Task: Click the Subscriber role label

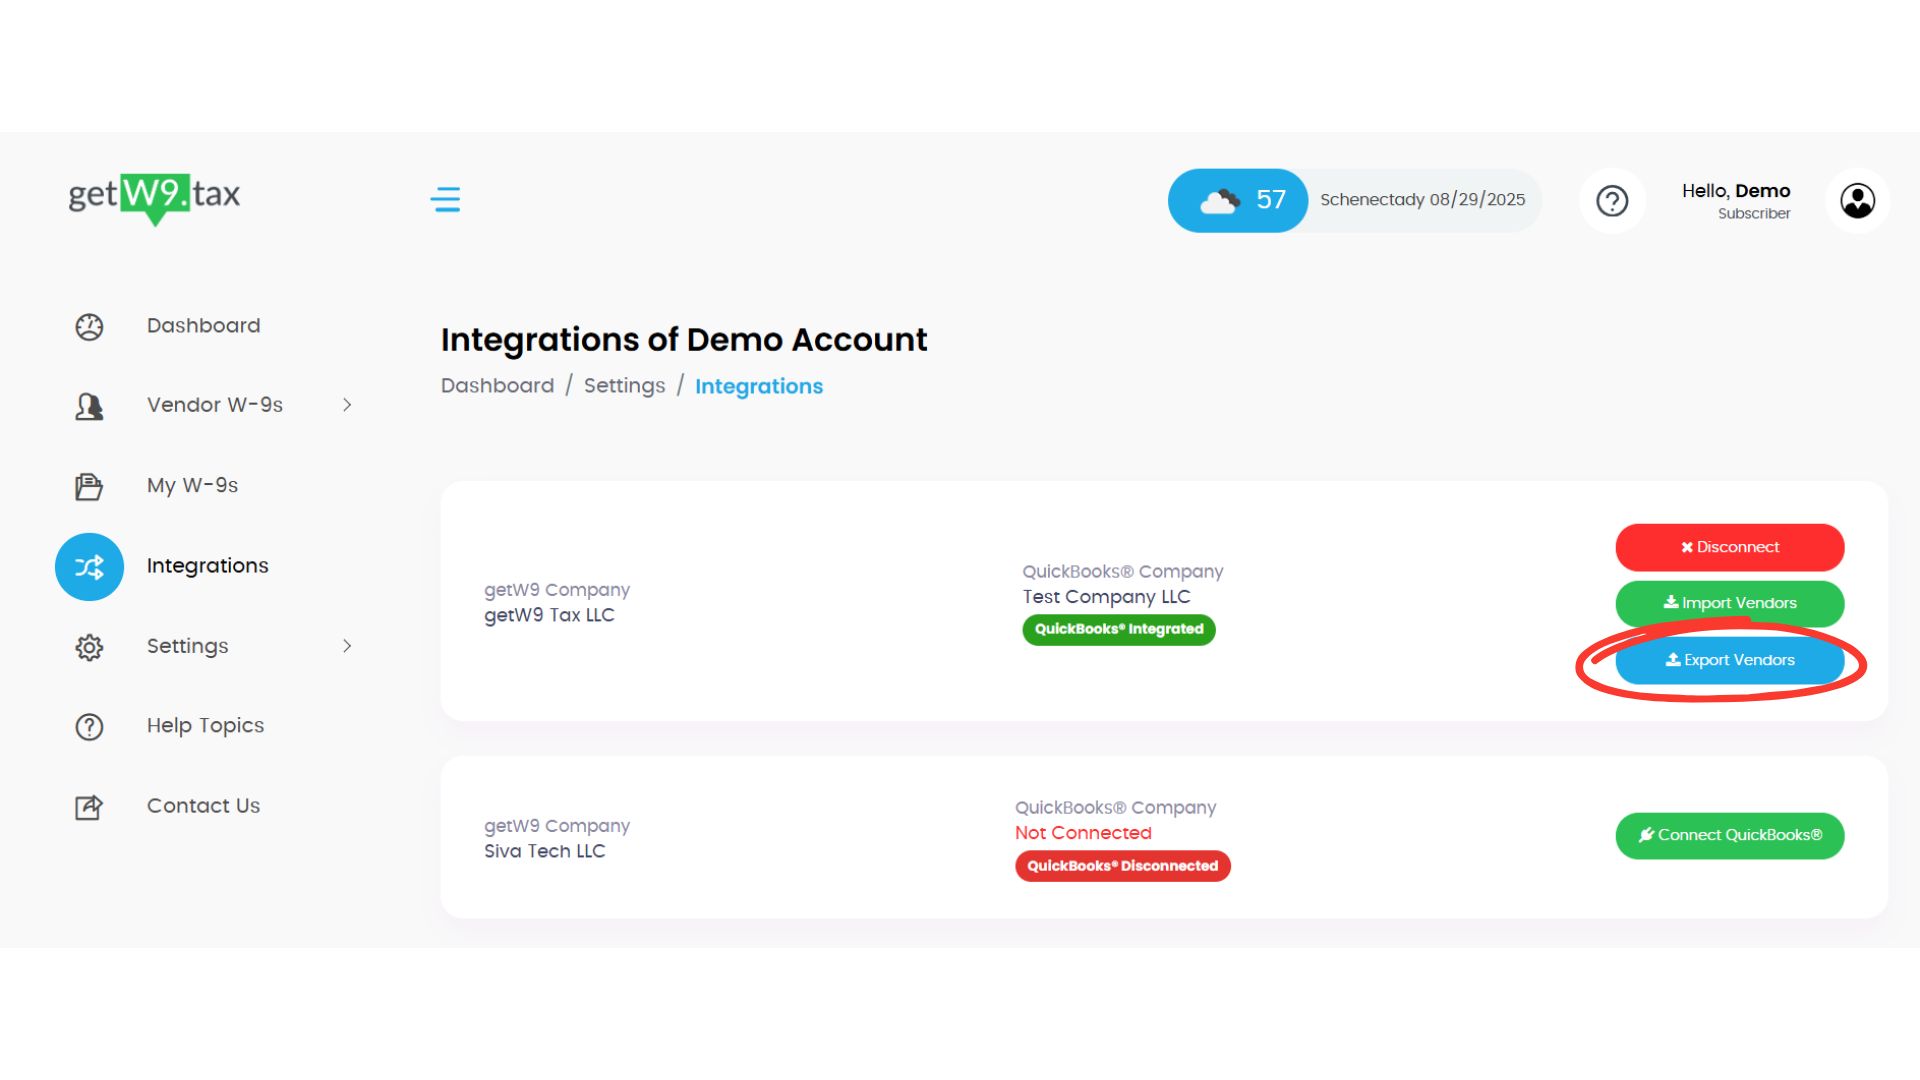Action: (x=1754, y=214)
